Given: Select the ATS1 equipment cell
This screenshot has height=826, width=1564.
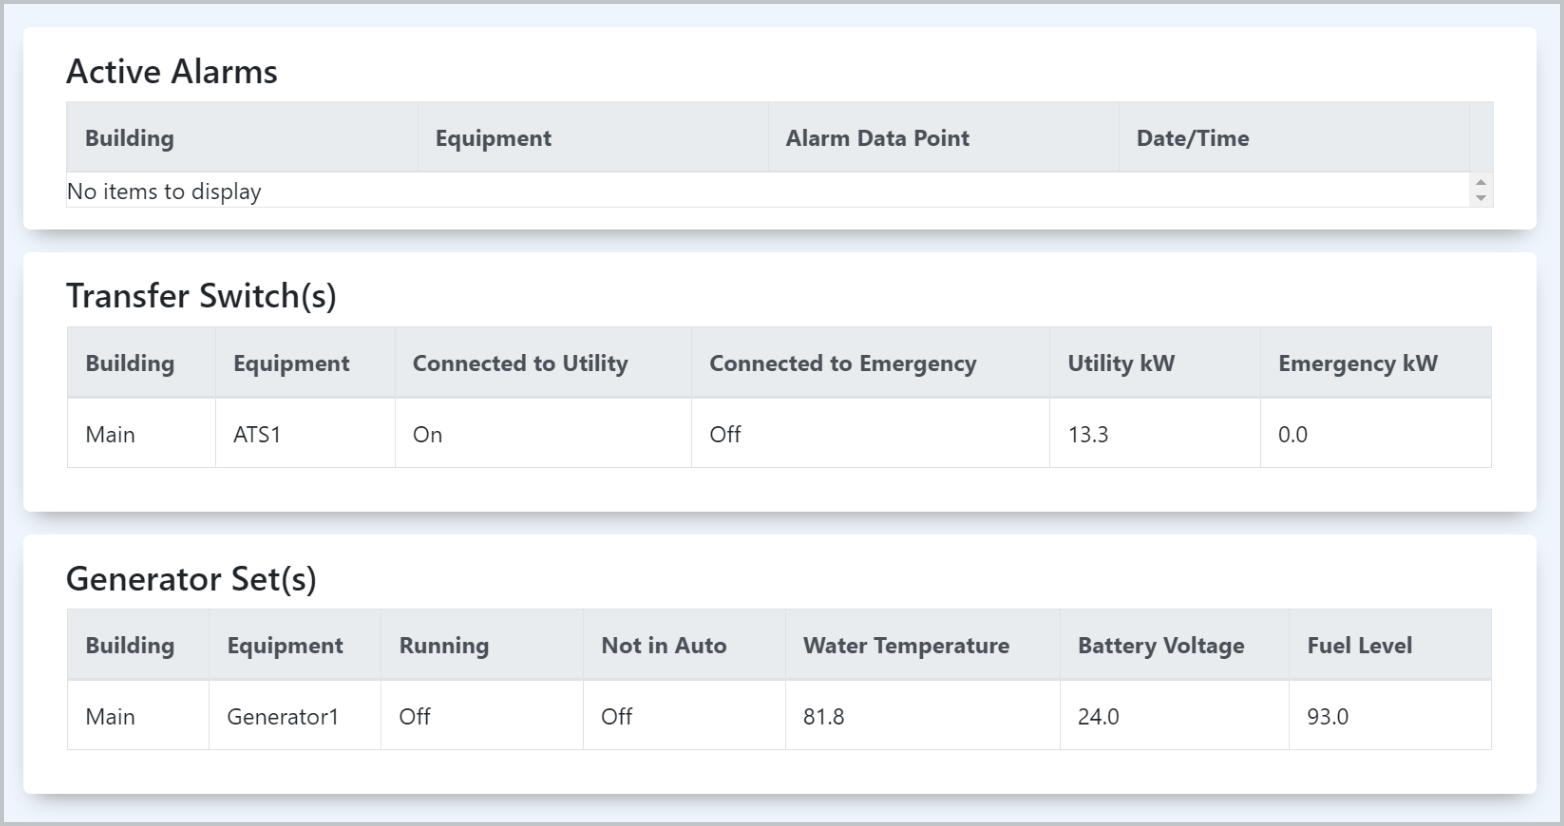Looking at the screenshot, I should (257, 434).
